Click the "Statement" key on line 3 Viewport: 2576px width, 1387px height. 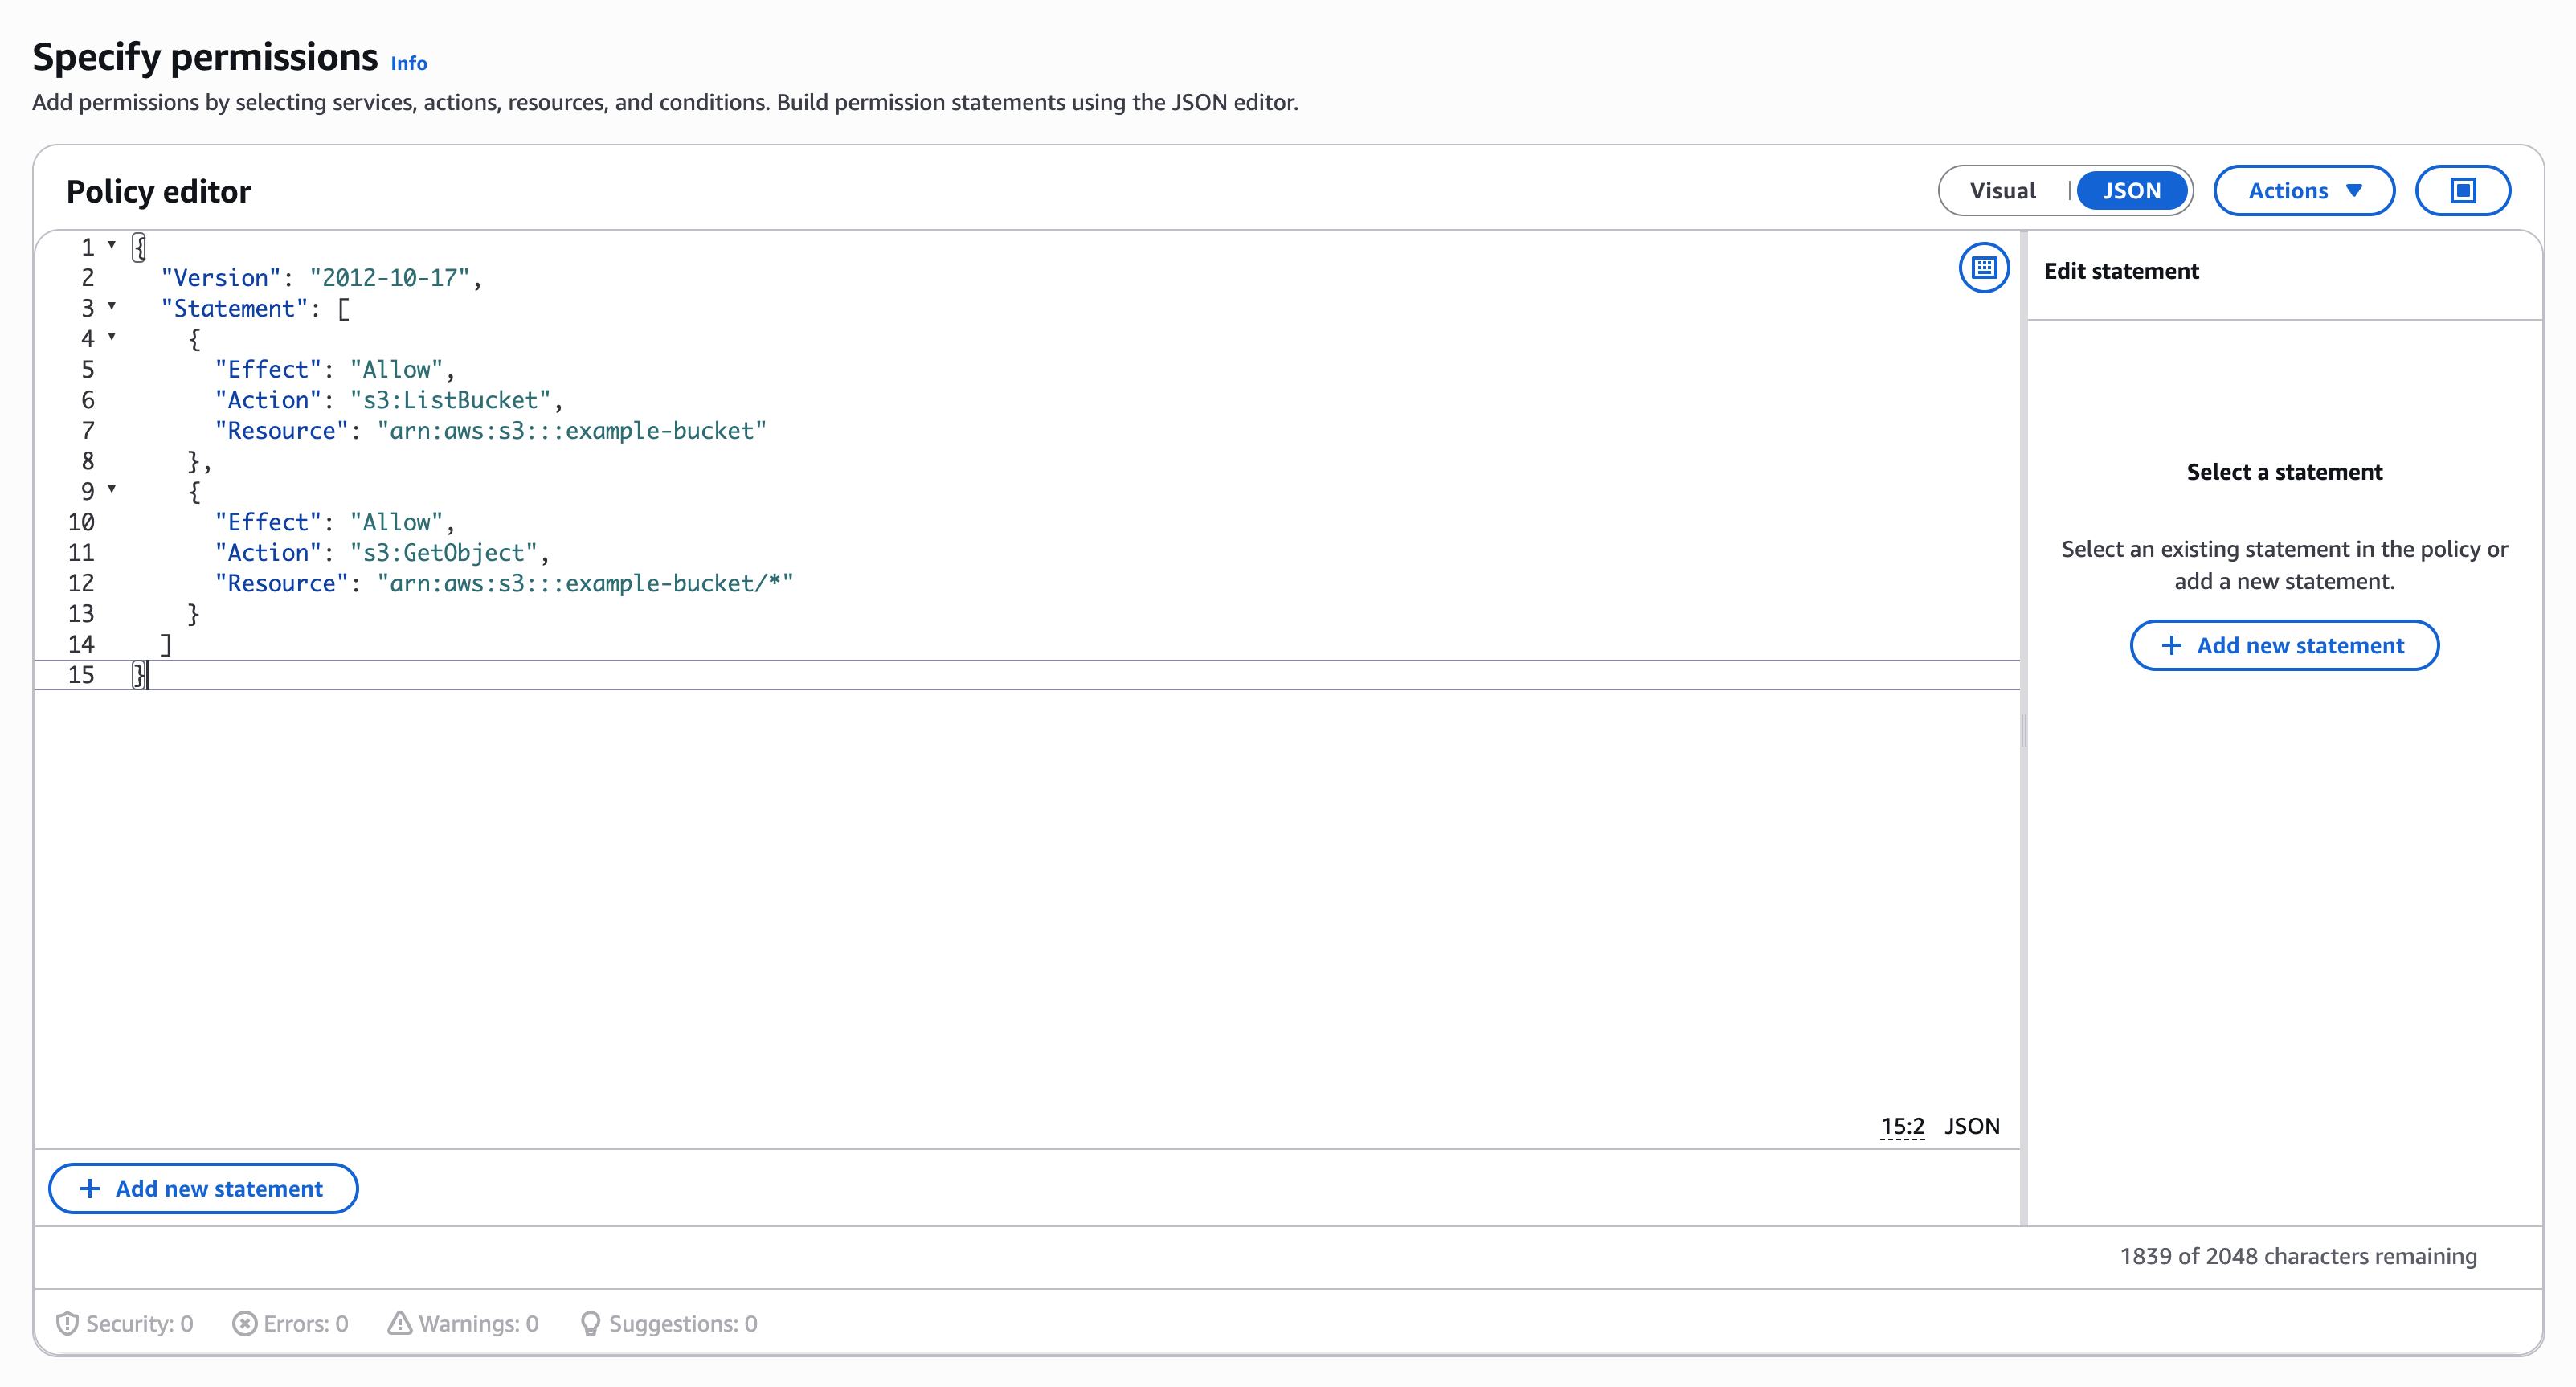tap(234, 308)
